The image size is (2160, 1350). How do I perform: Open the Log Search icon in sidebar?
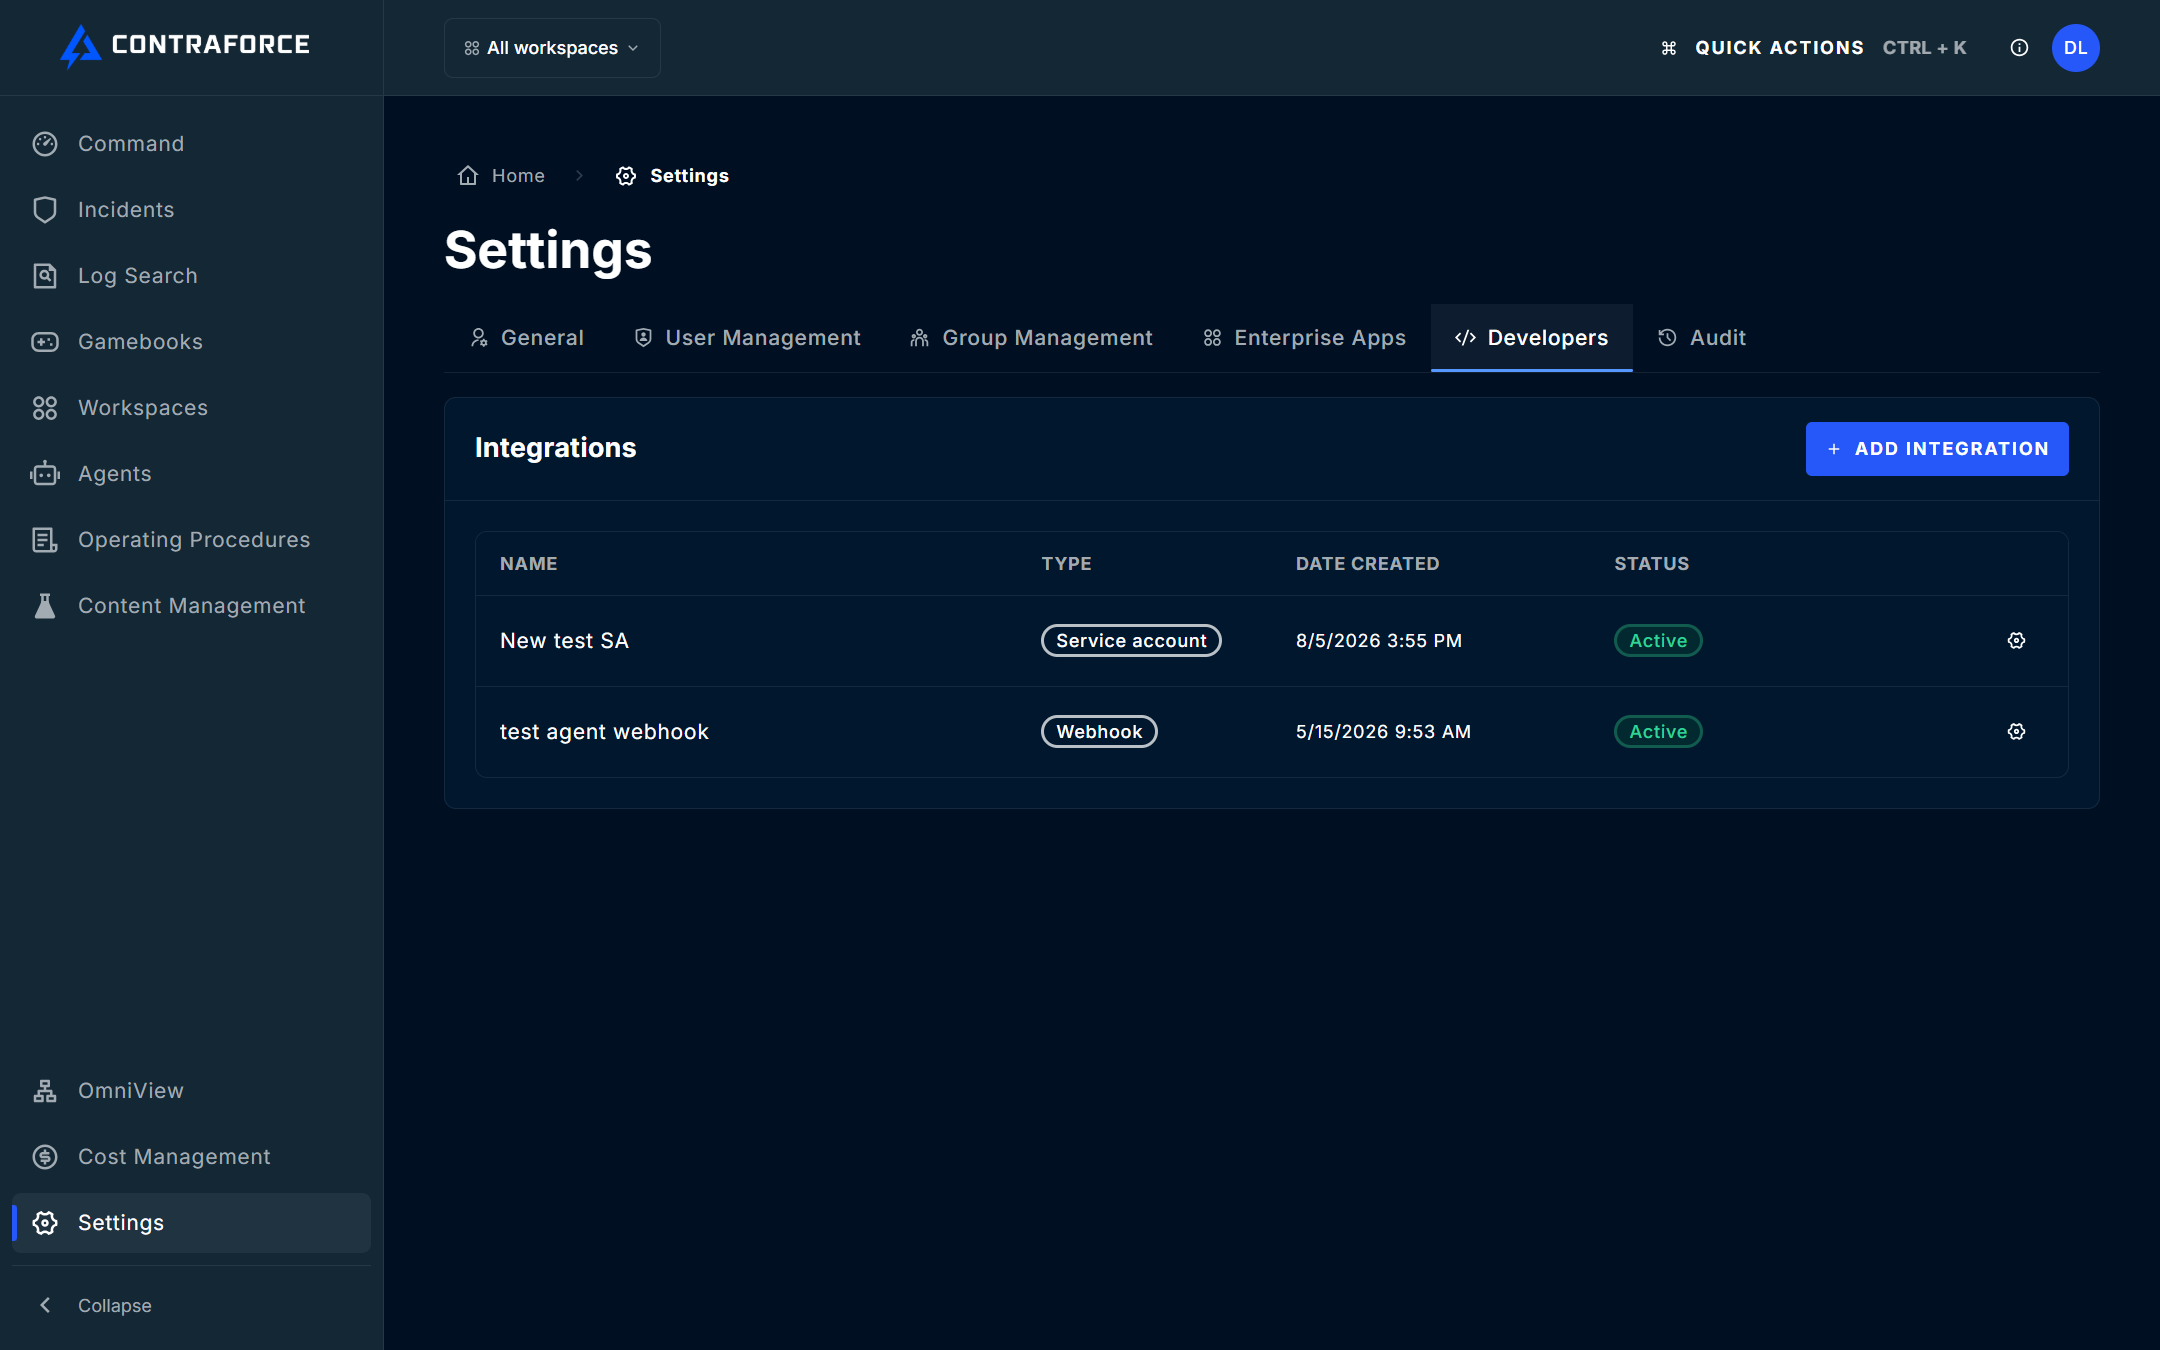[45, 276]
